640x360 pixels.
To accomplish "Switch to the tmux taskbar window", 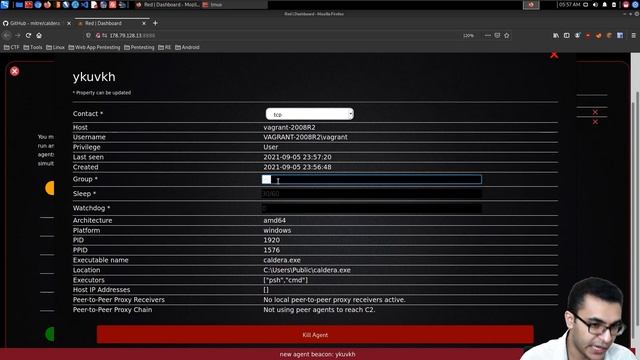I will click(213, 5).
